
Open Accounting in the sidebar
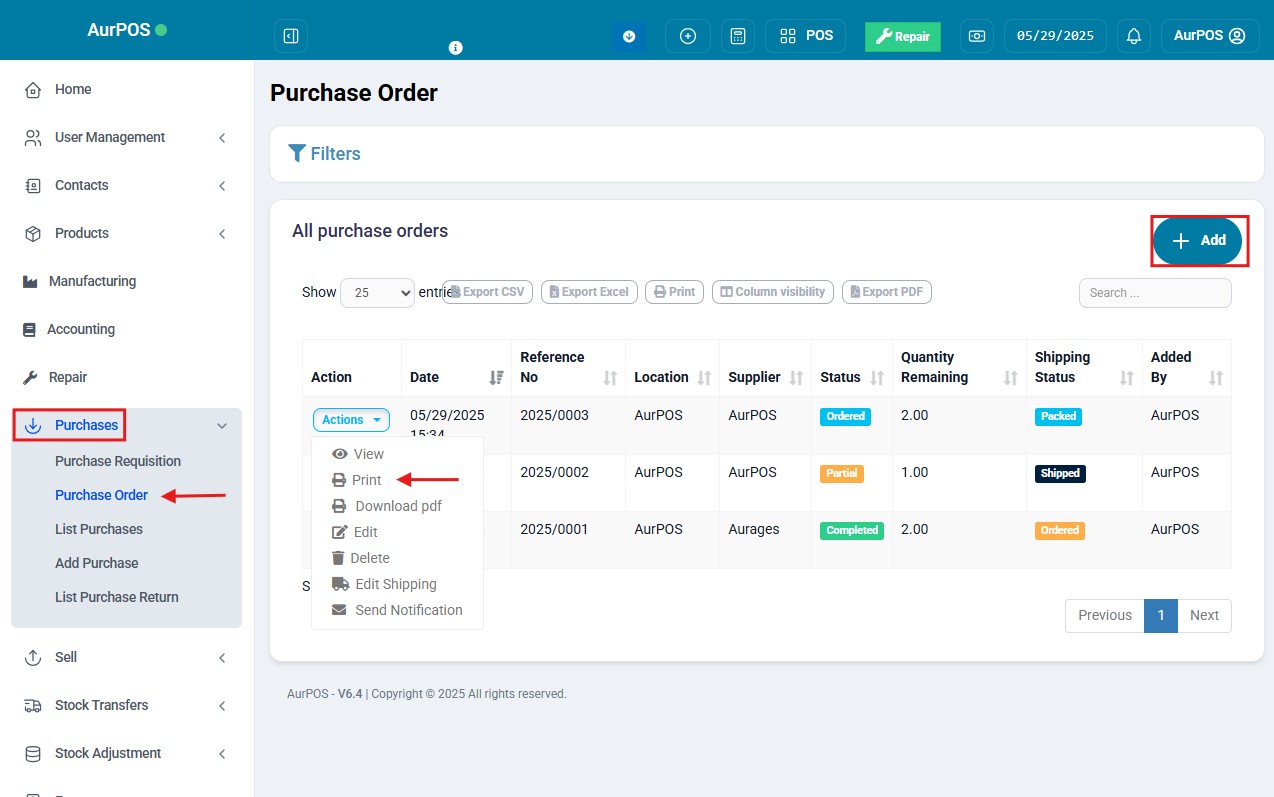[80, 329]
